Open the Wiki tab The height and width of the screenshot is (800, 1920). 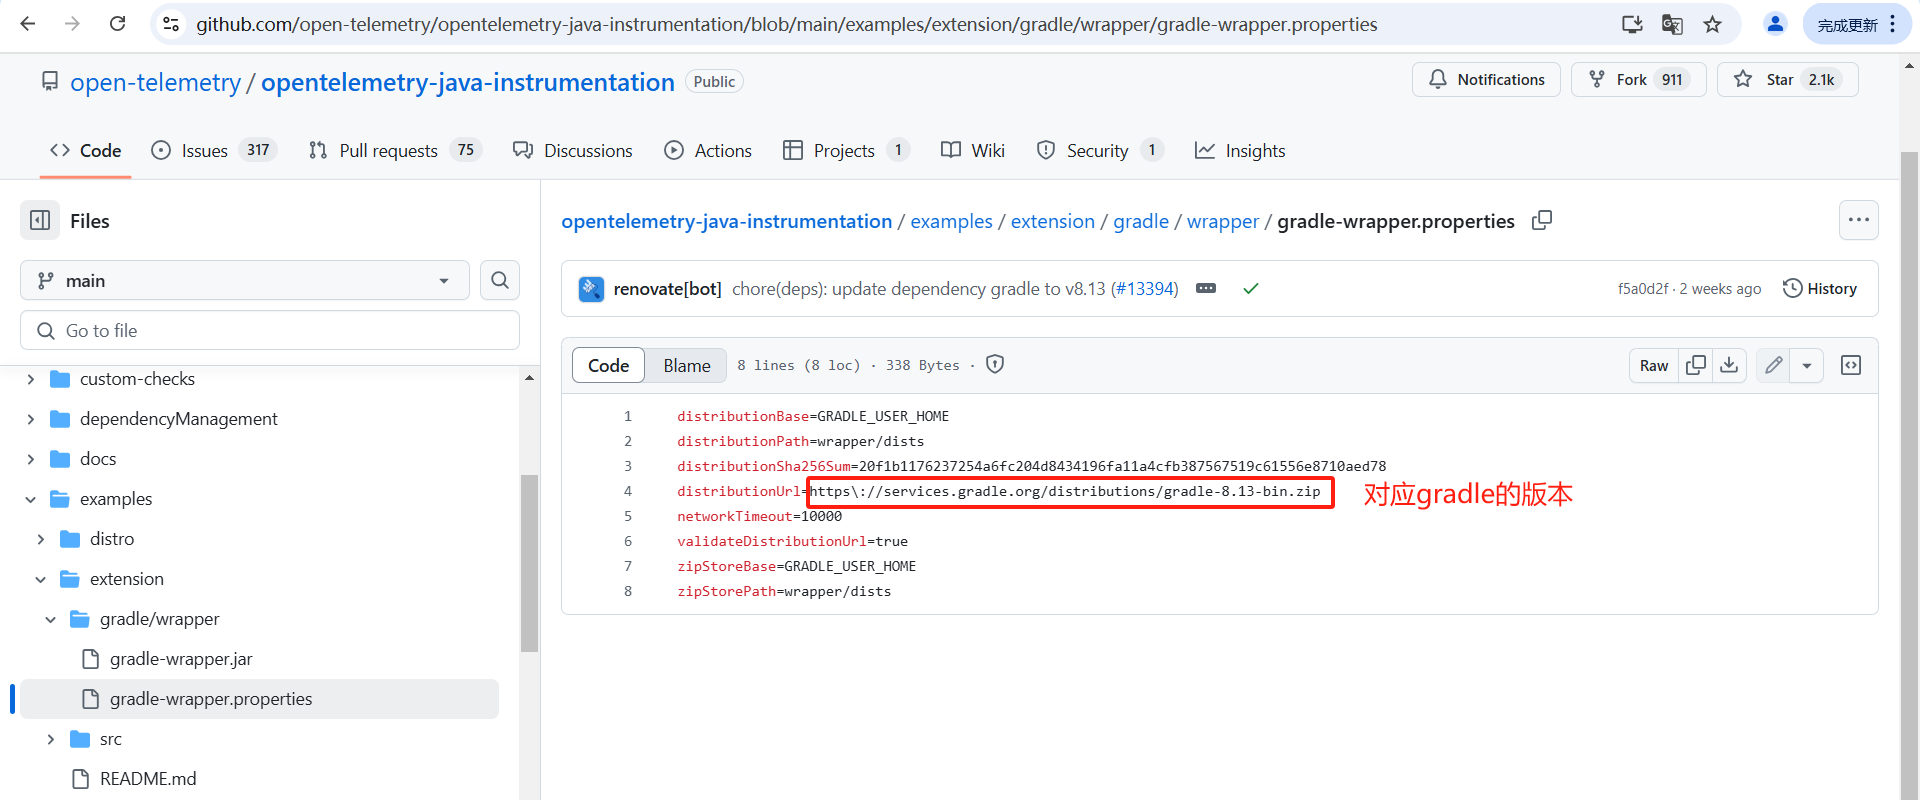point(973,150)
